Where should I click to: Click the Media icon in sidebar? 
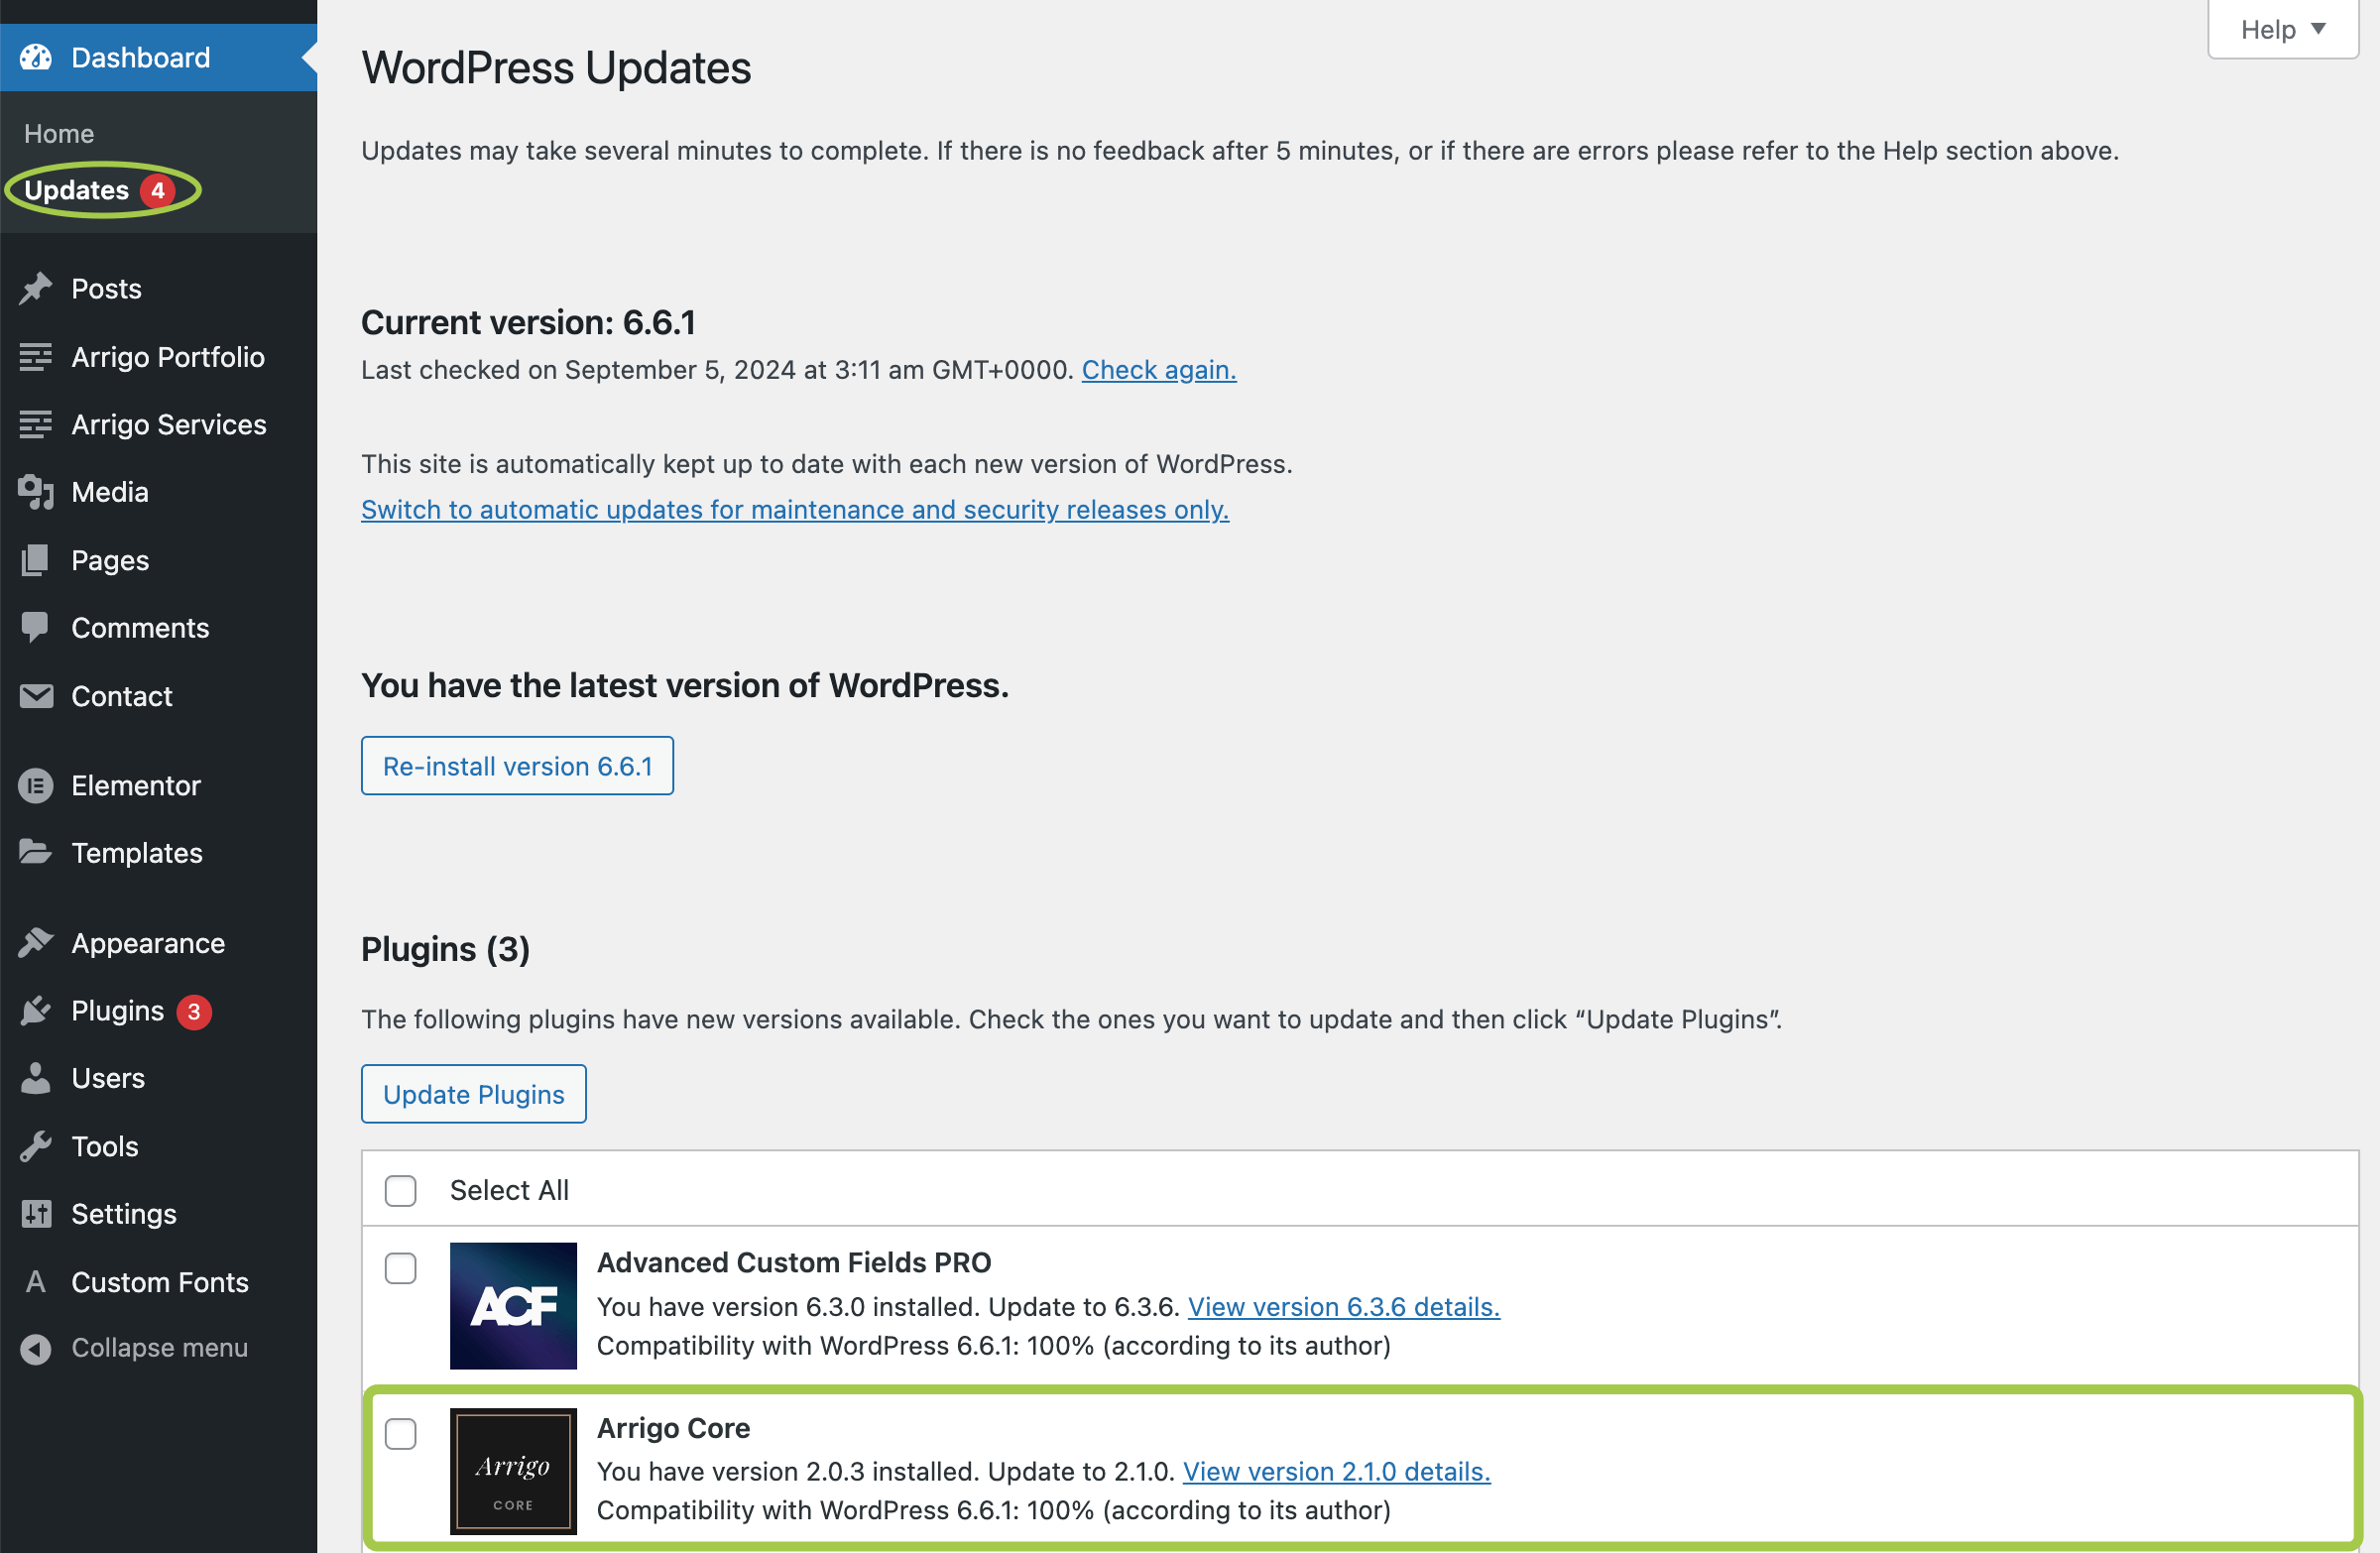[x=35, y=492]
